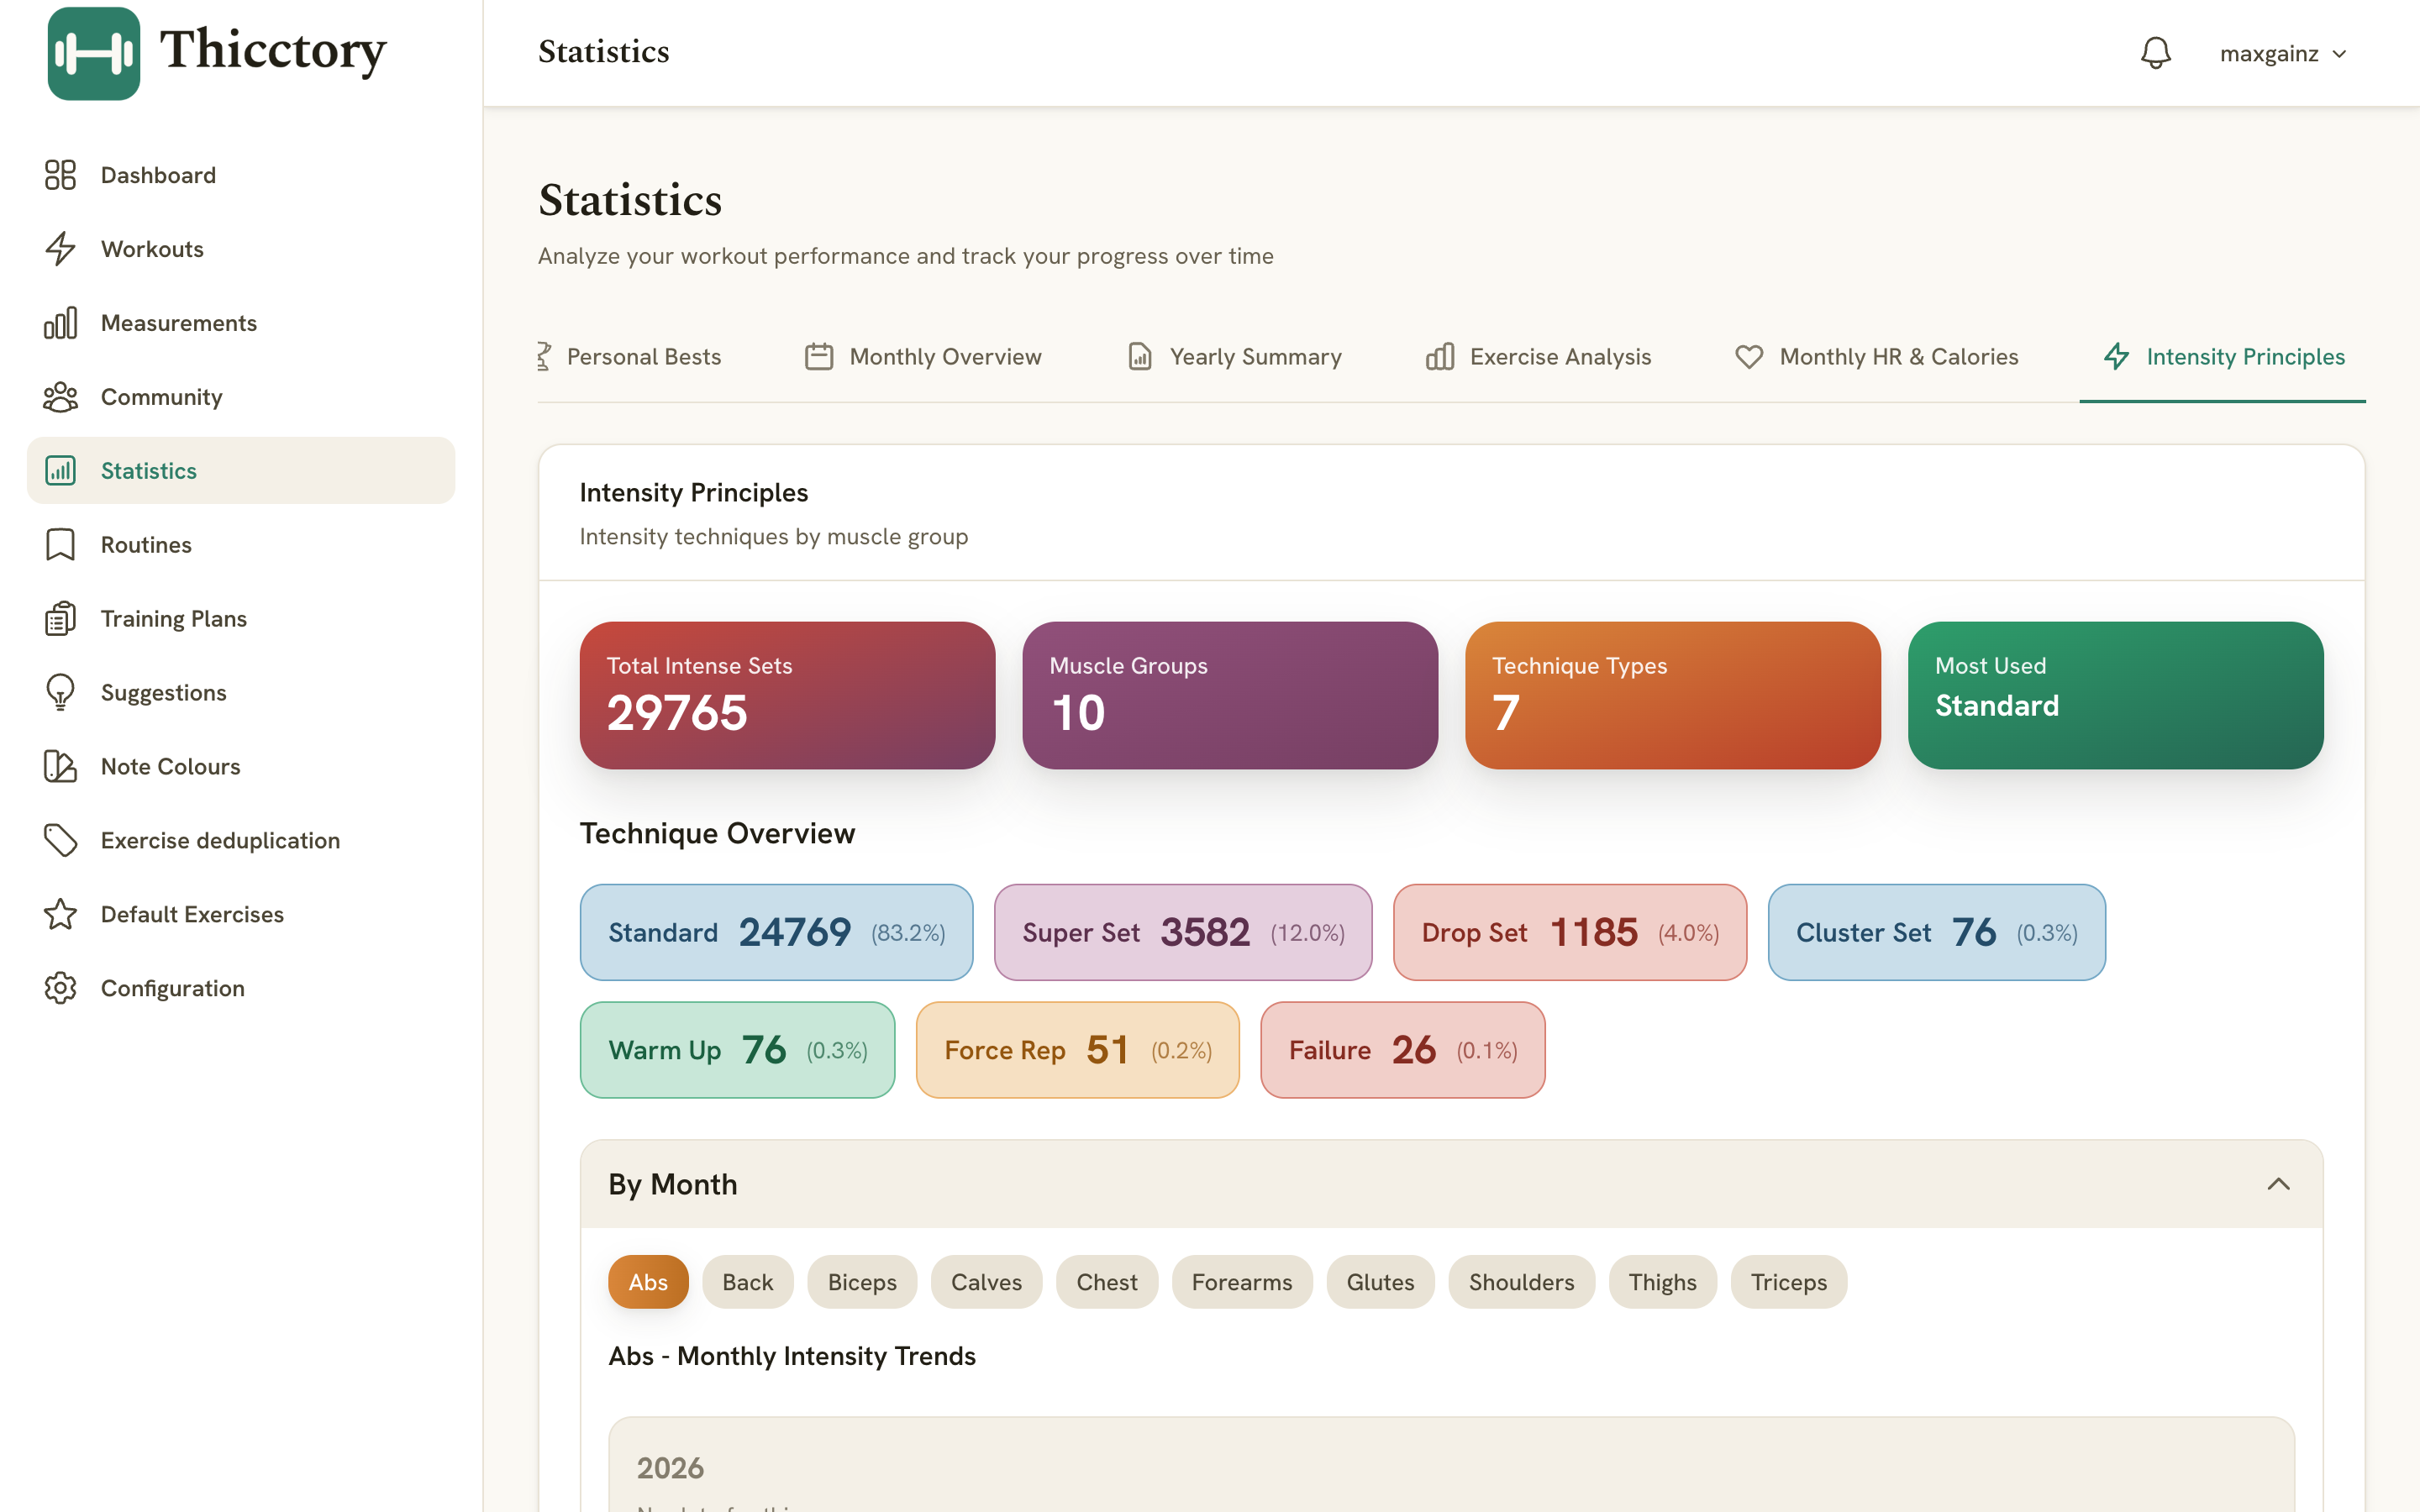Select the Biceps muscle group chip

click(x=862, y=1282)
